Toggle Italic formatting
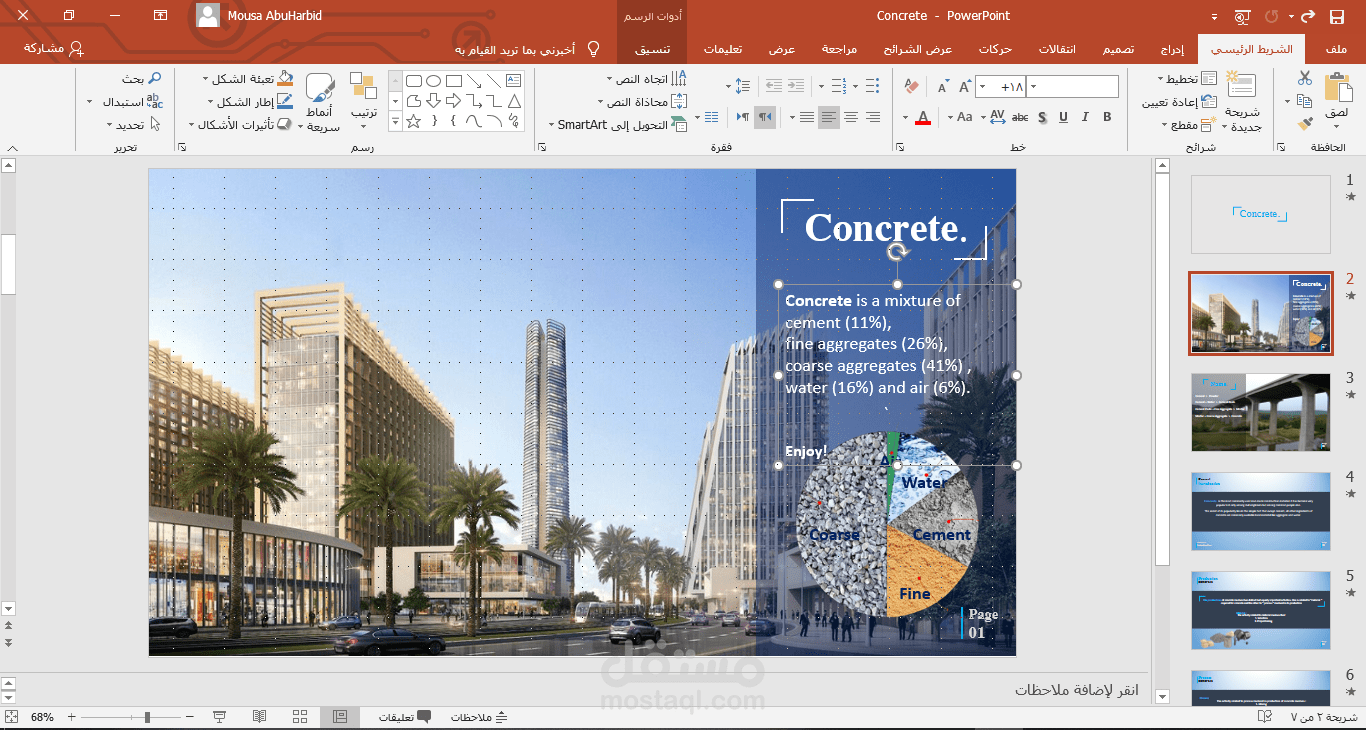Screen dimensions: 1366x730 (1085, 117)
